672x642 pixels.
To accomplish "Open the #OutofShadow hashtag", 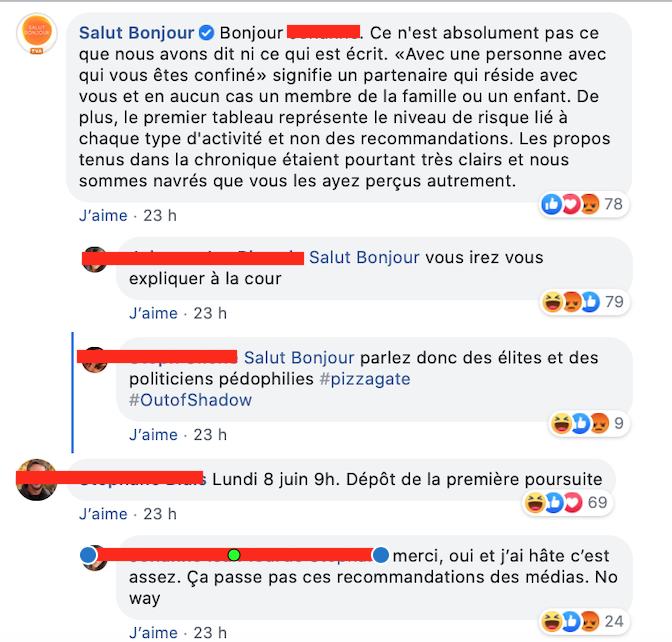I will tap(190, 400).
